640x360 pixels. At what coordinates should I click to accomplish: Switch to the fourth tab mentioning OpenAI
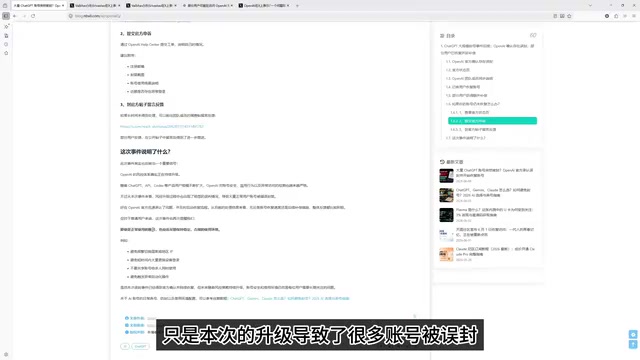(207, 6)
